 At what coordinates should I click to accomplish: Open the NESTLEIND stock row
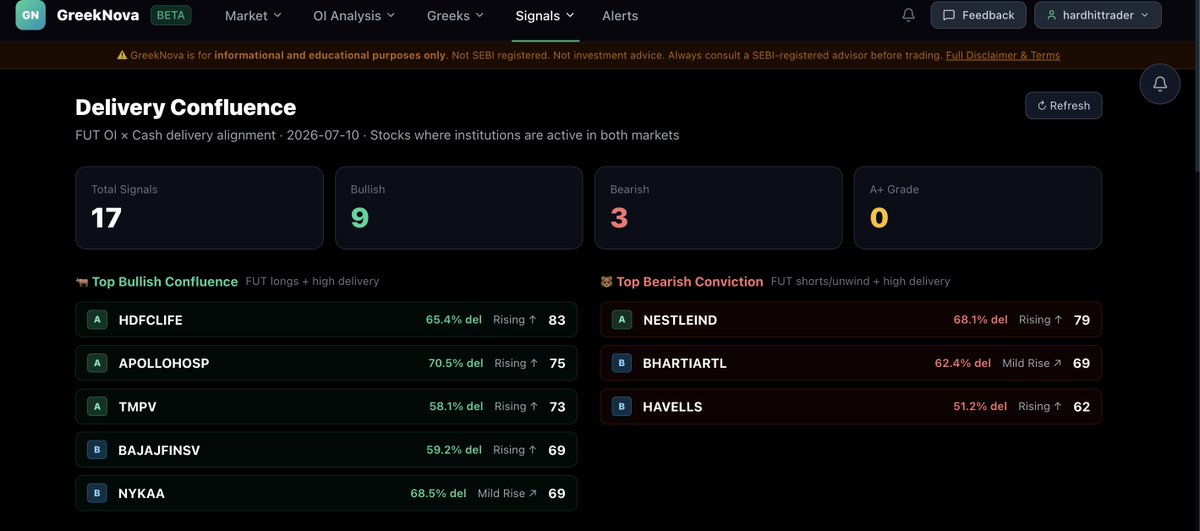tap(851, 320)
